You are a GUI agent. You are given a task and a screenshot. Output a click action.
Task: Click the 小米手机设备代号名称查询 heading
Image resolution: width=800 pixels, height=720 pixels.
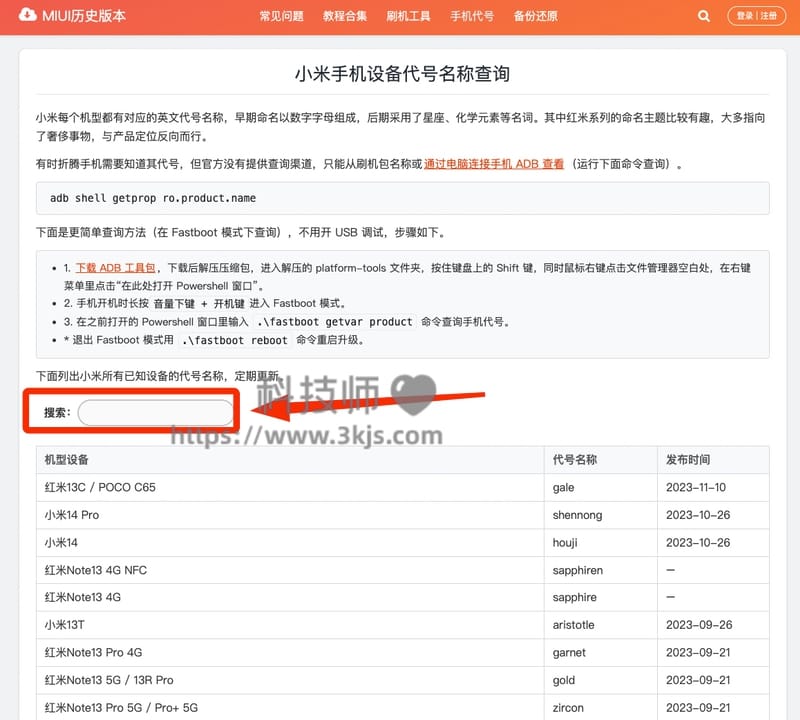[403, 73]
